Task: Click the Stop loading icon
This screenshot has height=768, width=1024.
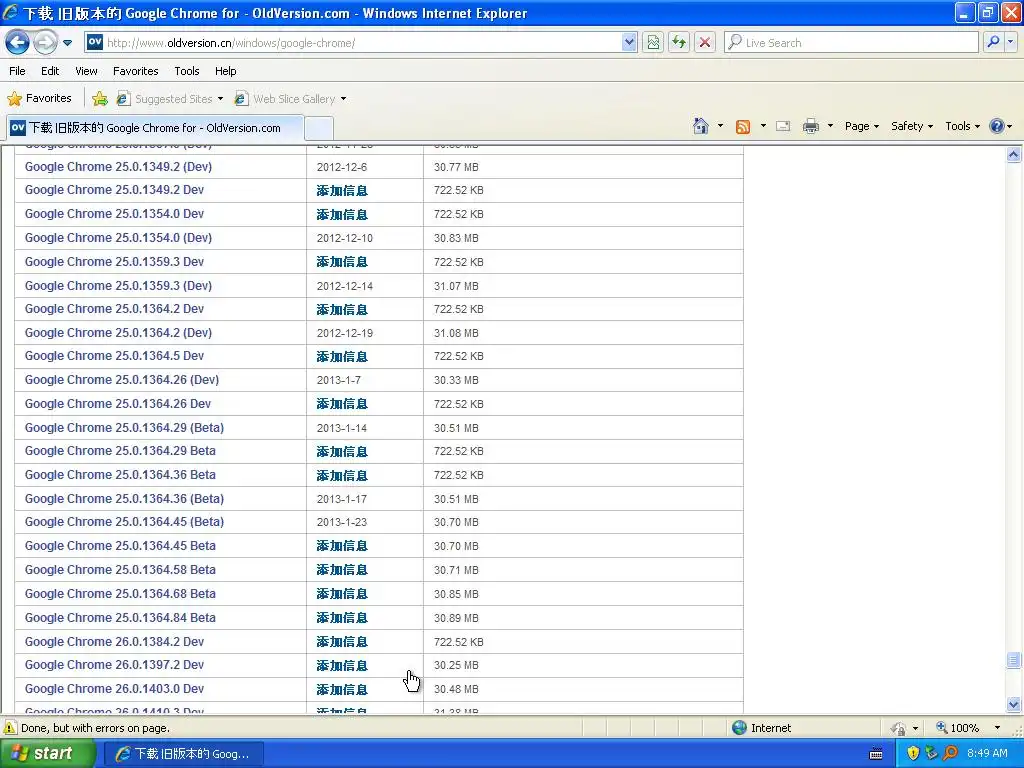Action: 705,43
